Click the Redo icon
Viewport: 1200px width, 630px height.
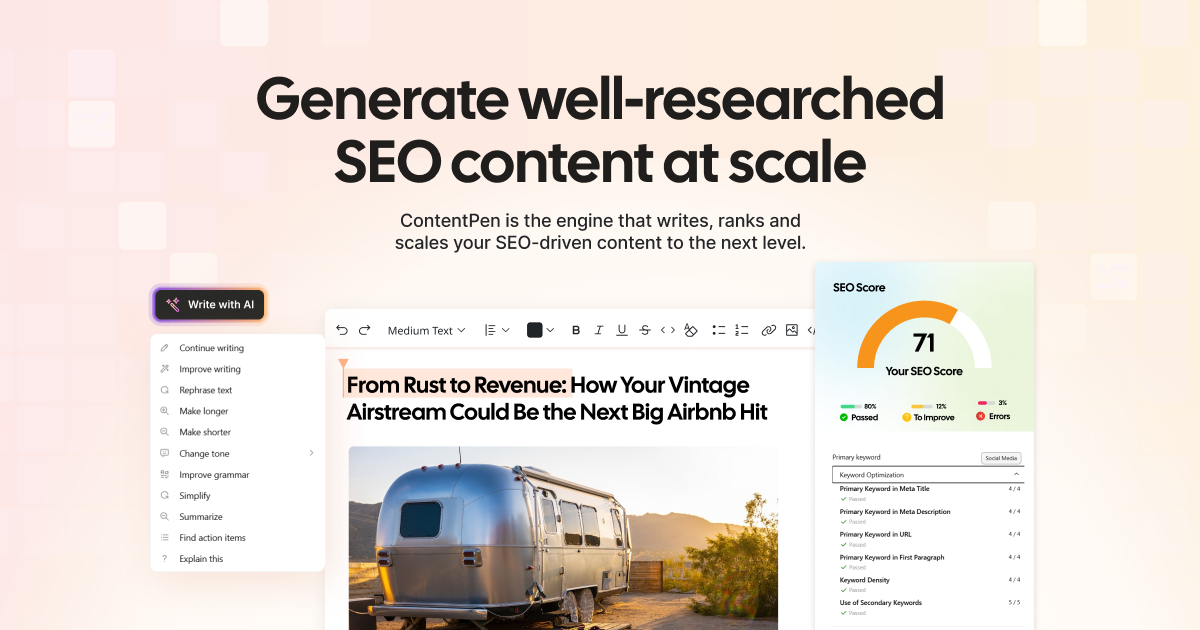(x=364, y=329)
